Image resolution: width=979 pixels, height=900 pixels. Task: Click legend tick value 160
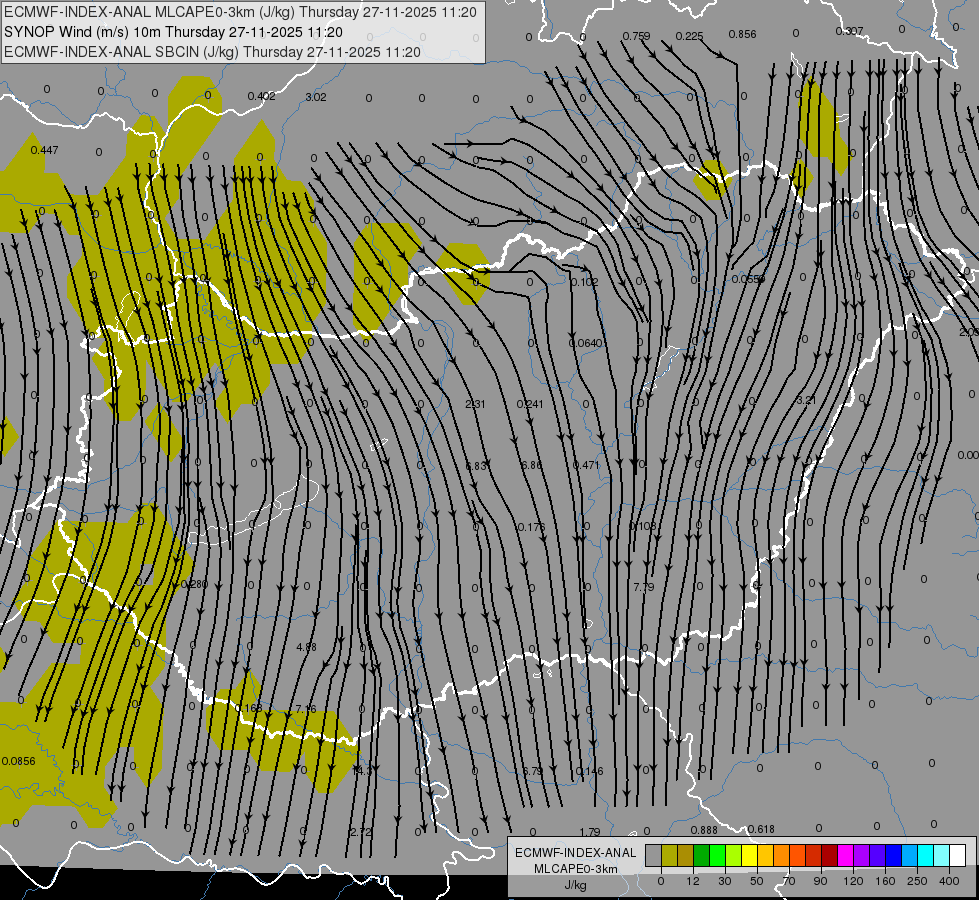[x=885, y=881]
